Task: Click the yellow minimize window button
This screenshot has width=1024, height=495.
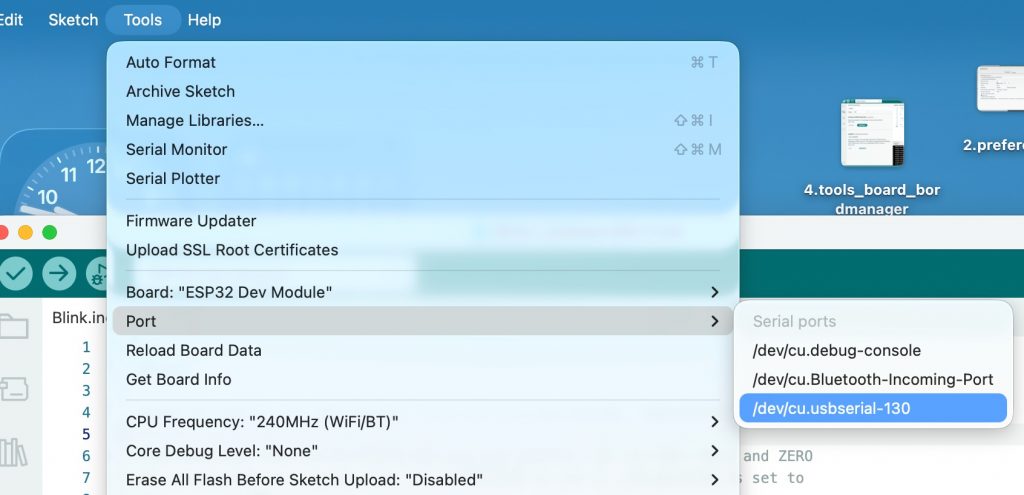Action: 25,232
